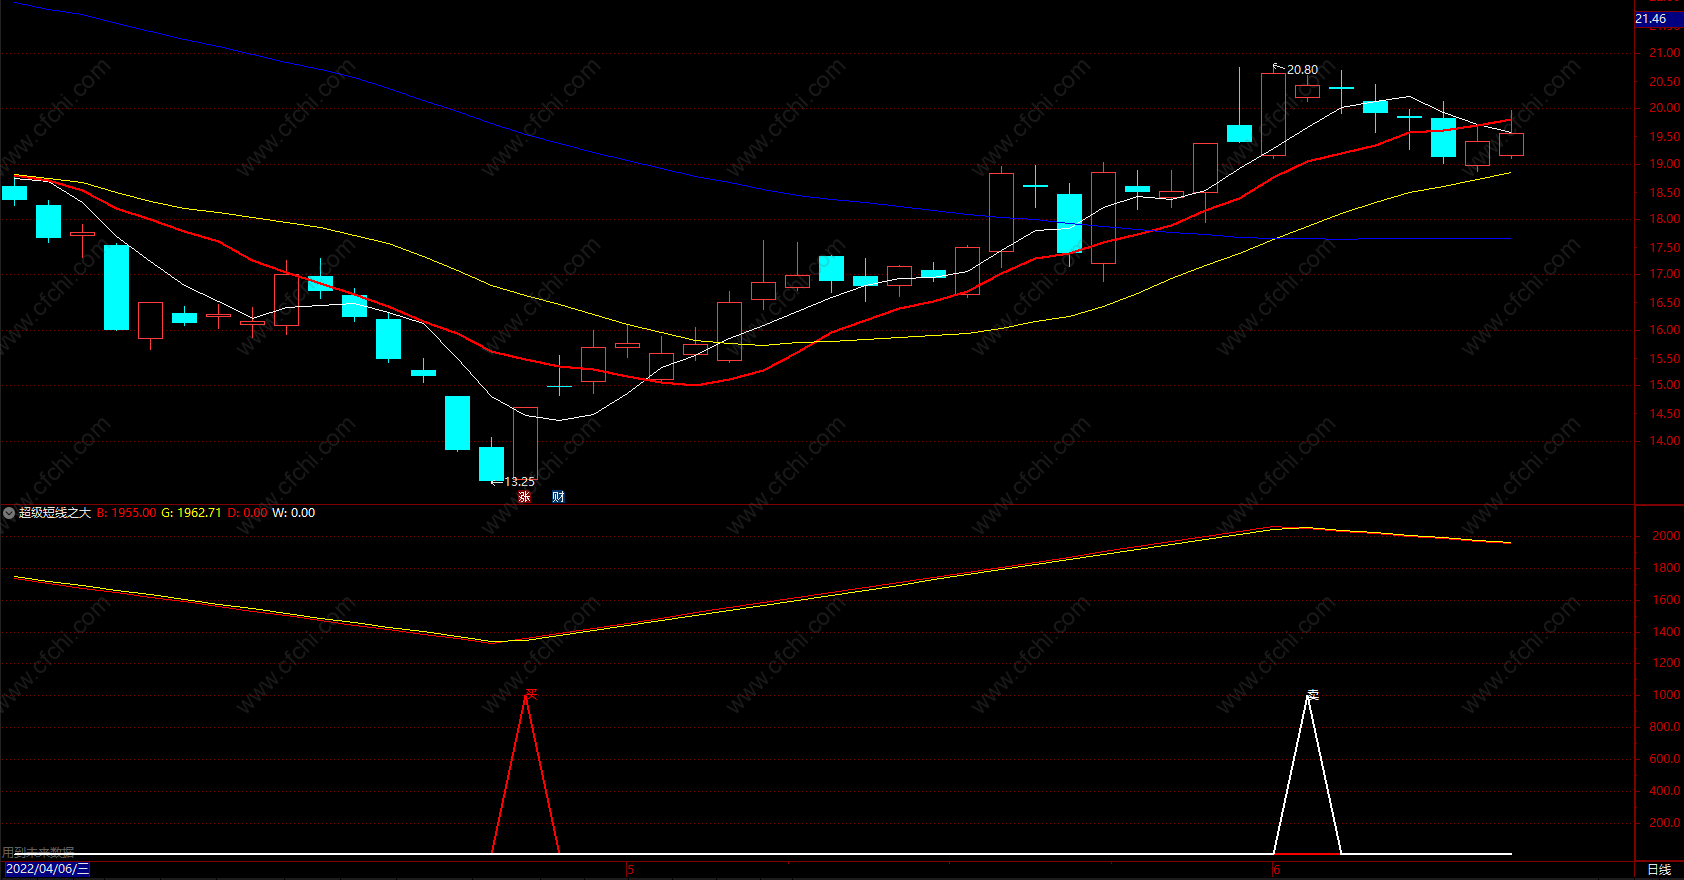Click the 2022/04/06/三 date label
1684x880 pixels.
tap(46, 869)
